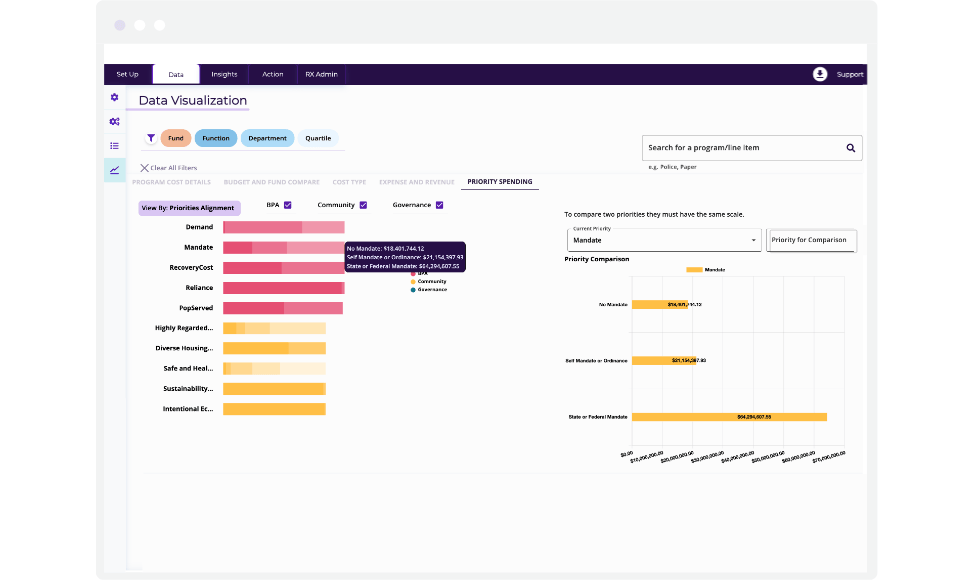This screenshot has height=580, width=974.
Task: Open the Priority for Comparison dropdown
Action: [x=810, y=240]
